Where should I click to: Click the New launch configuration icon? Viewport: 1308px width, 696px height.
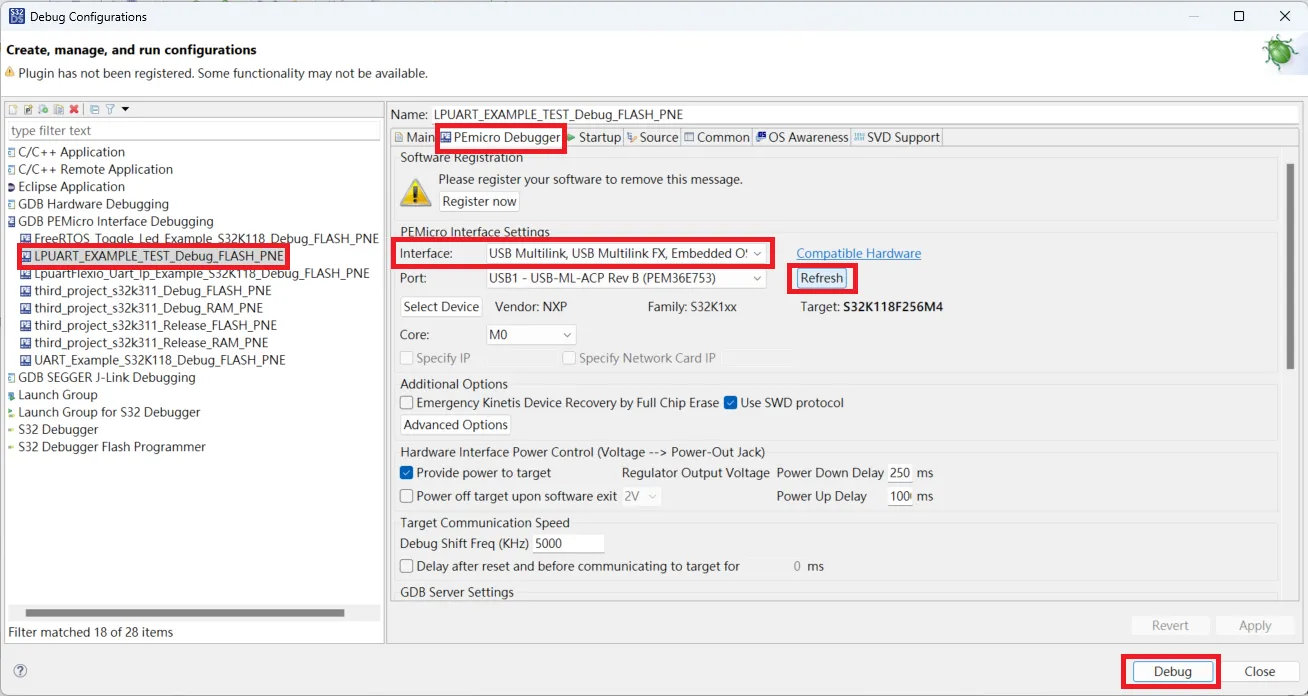point(13,109)
